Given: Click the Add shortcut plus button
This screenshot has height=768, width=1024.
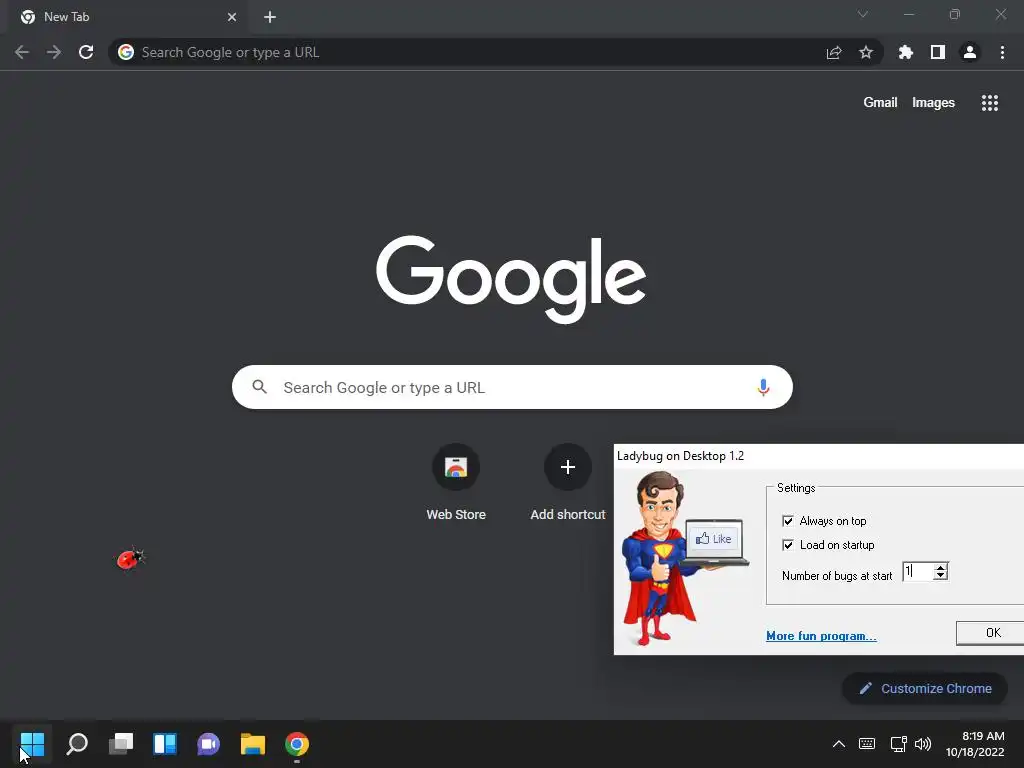Looking at the screenshot, I should (x=568, y=467).
